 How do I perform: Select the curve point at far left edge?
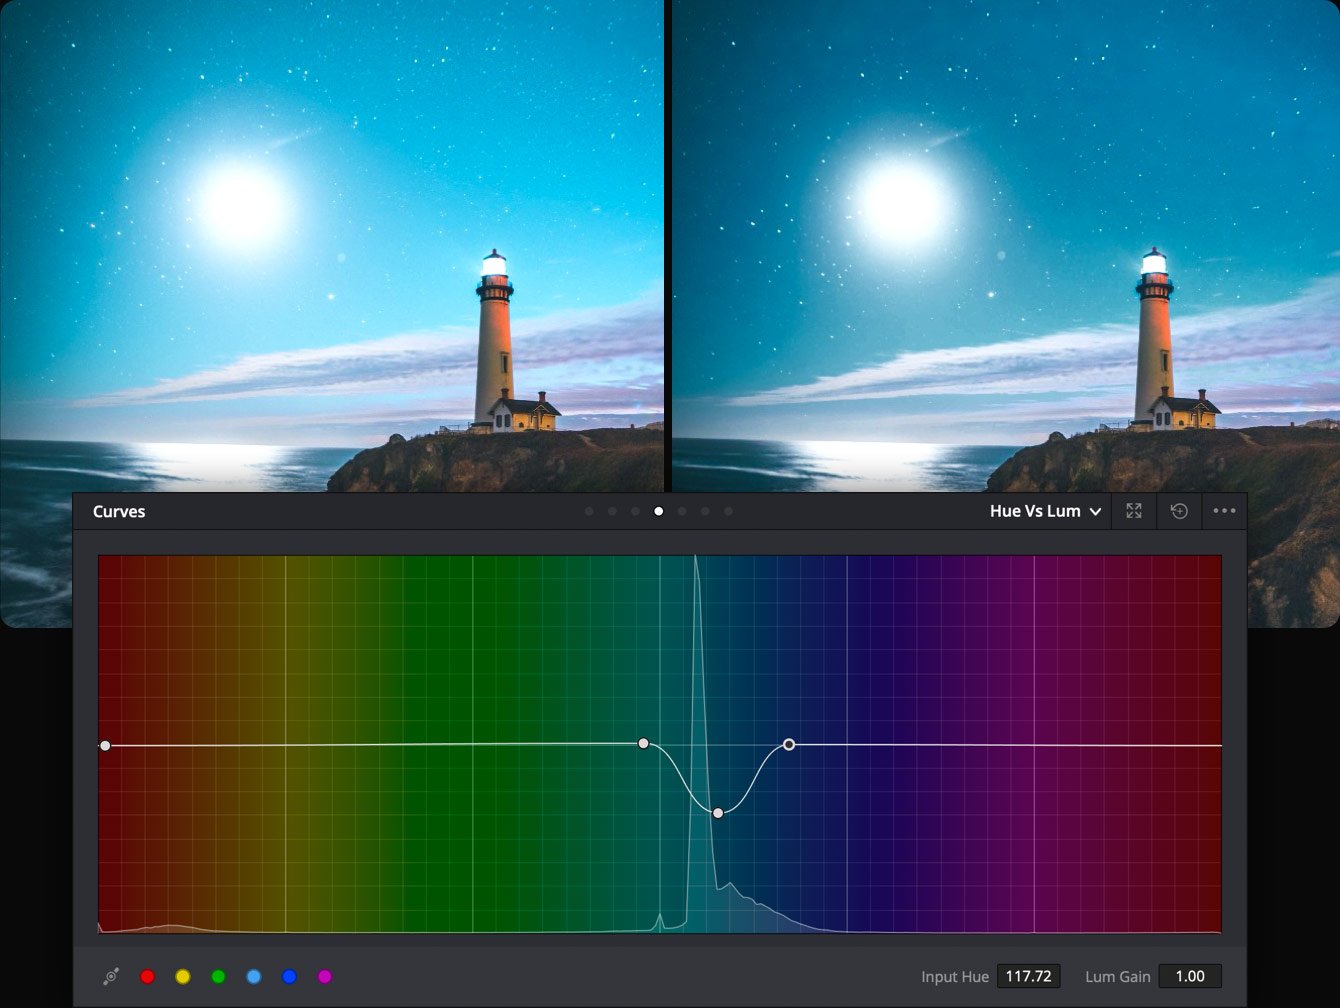pos(105,746)
